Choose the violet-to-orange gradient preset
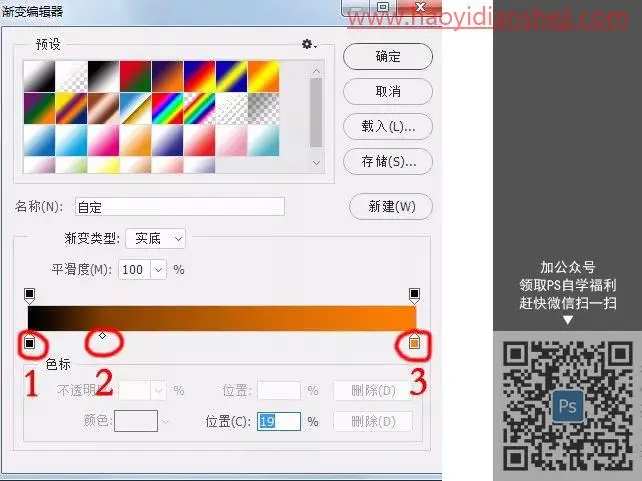The image size is (642, 481). tap(167, 77)
